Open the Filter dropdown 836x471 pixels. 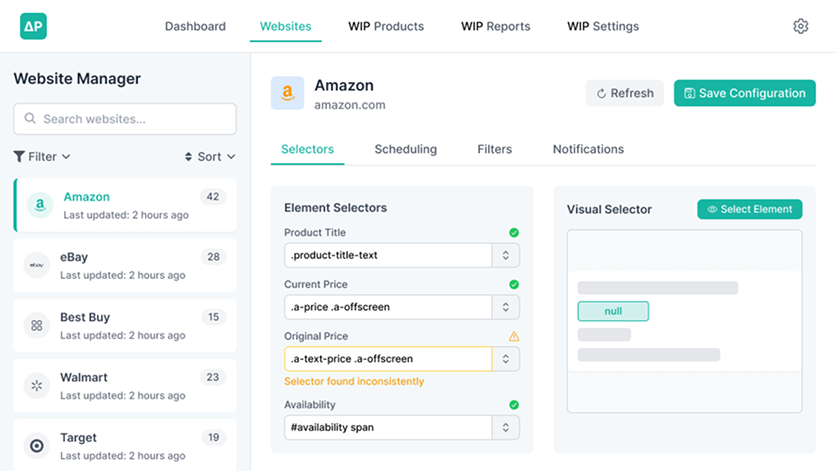click(42, 156)
